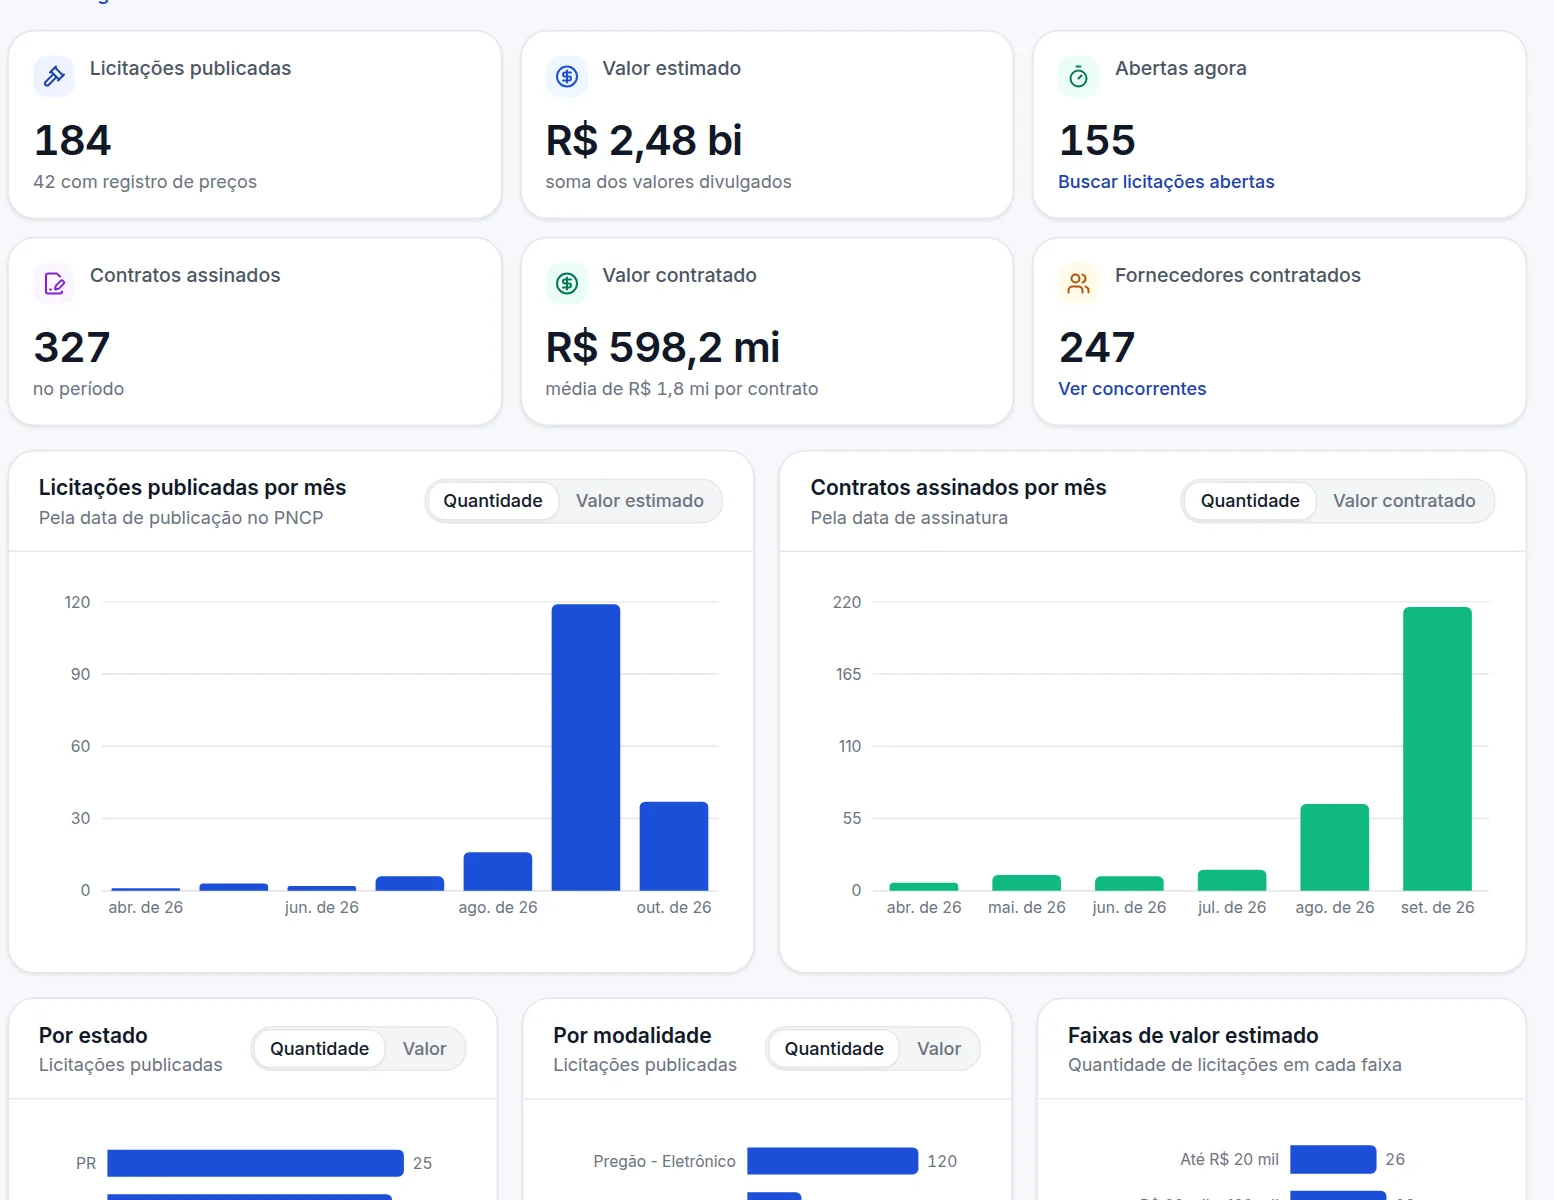Viewport: 1554px width, 1200px height.
Task: Click the 247 fornecedores value
Action: click(1097, 347)
